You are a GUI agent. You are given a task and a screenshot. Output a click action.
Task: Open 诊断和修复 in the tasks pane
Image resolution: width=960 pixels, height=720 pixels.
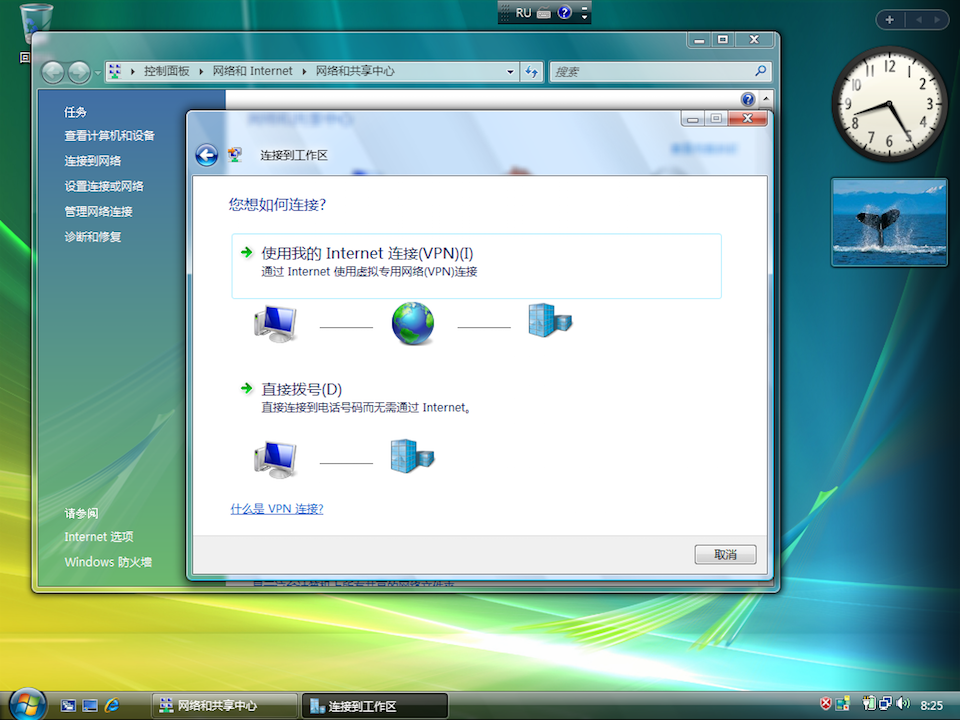tap(93, 236)
